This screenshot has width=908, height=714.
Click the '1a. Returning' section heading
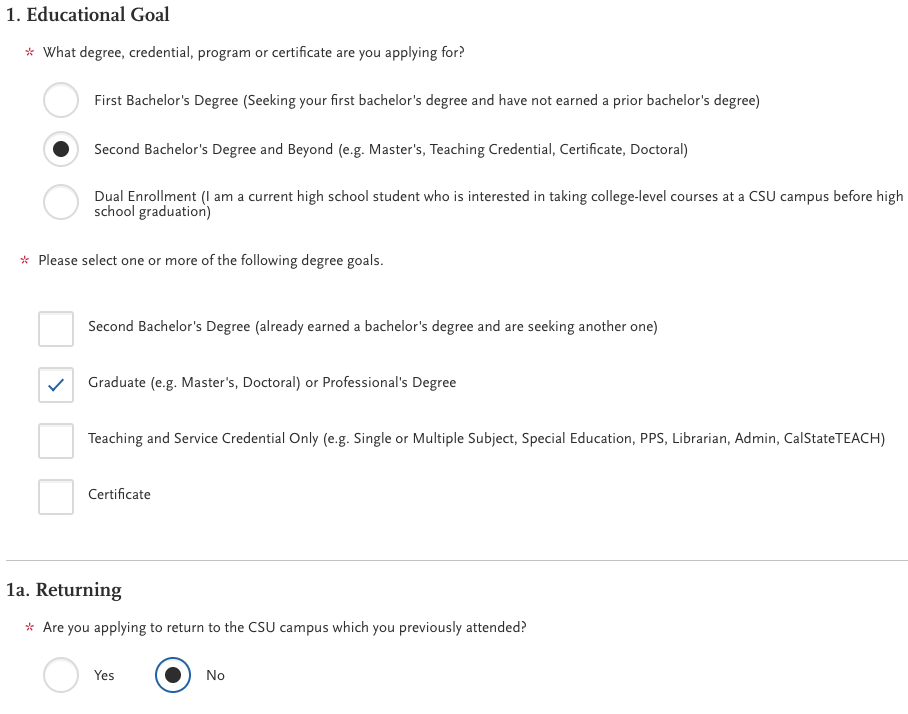point(64,590)
